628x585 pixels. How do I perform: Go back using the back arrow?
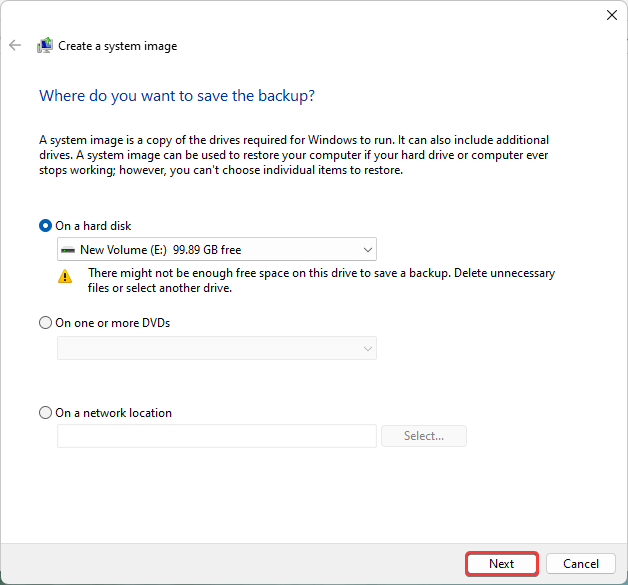click(x=15, y=45)
